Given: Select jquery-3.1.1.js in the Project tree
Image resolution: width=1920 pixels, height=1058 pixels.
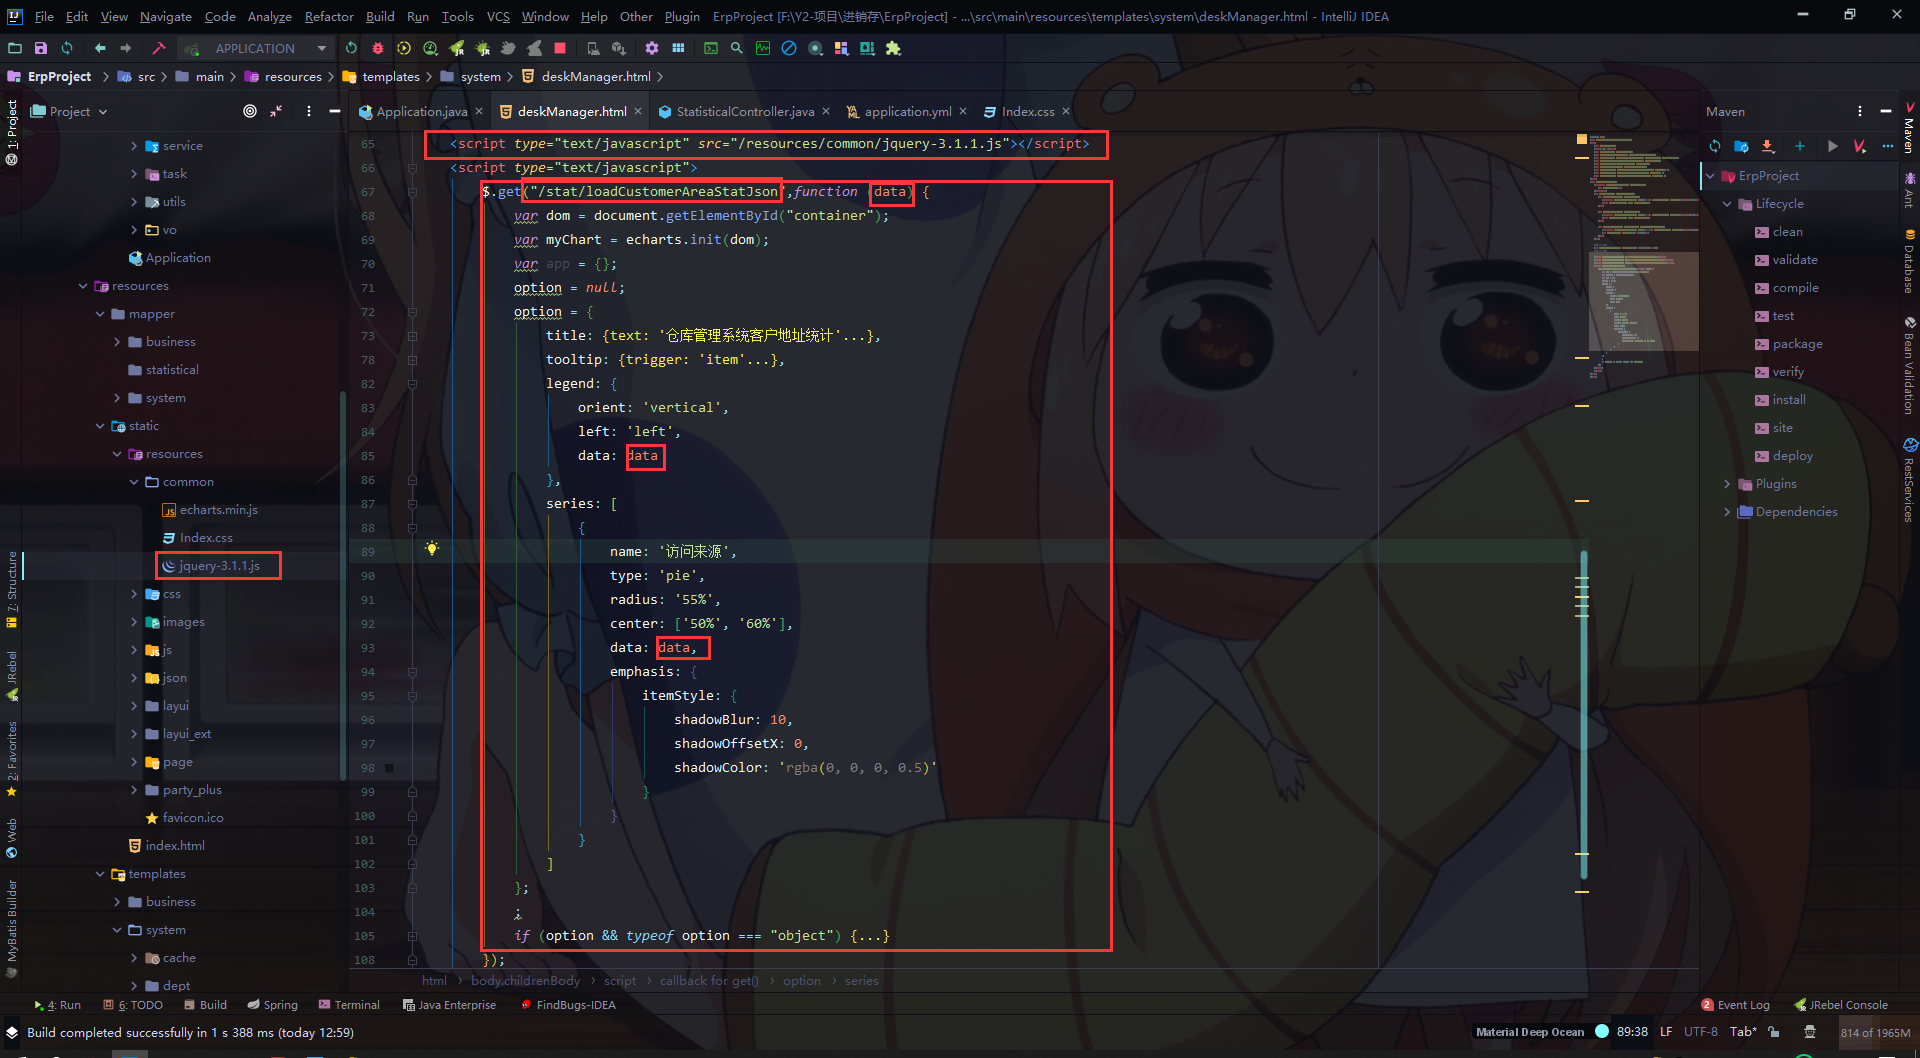Looking at the screenshot, I should 219,566.
